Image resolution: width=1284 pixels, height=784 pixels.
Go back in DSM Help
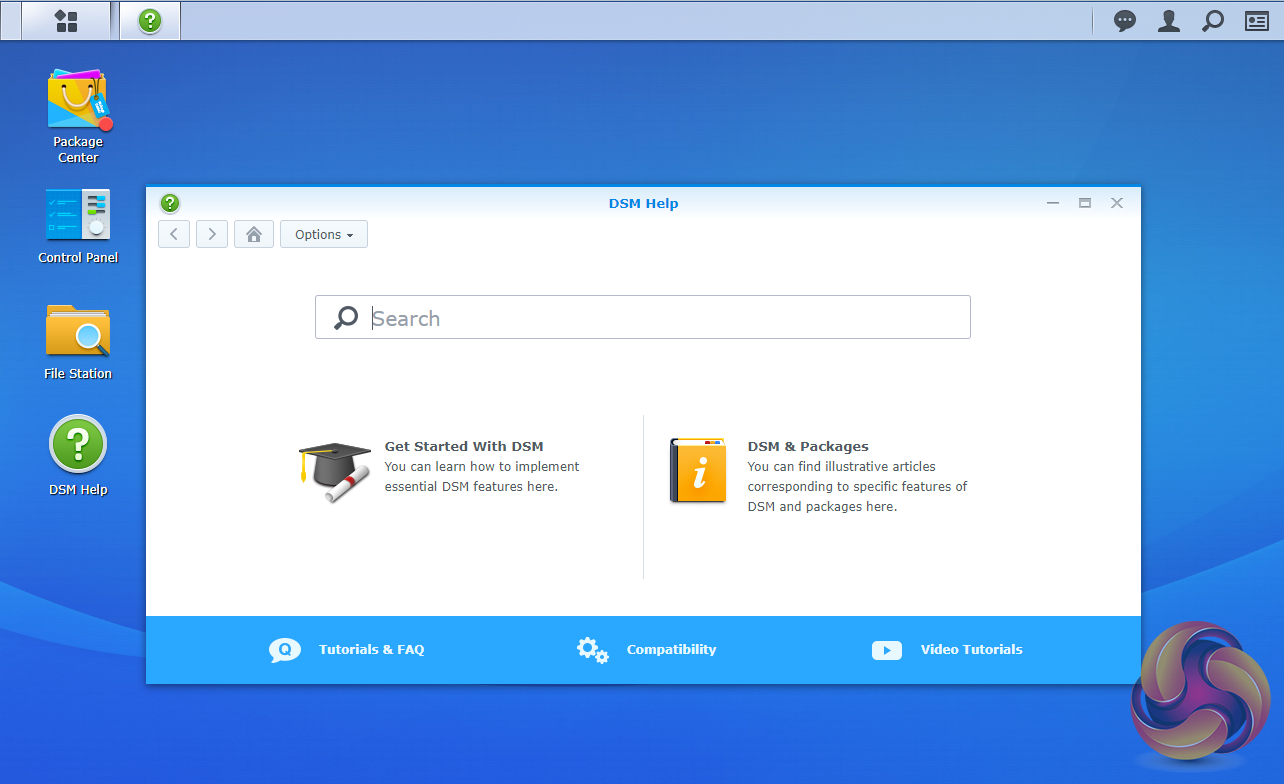[174, 234]
